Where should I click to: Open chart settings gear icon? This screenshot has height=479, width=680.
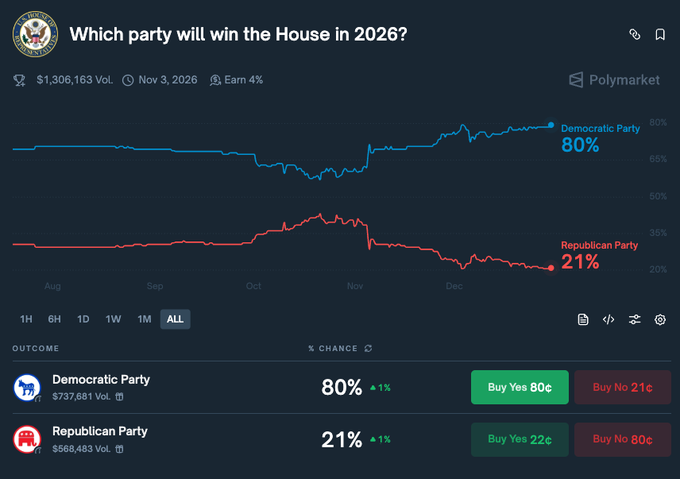click(x=660, y=319)
